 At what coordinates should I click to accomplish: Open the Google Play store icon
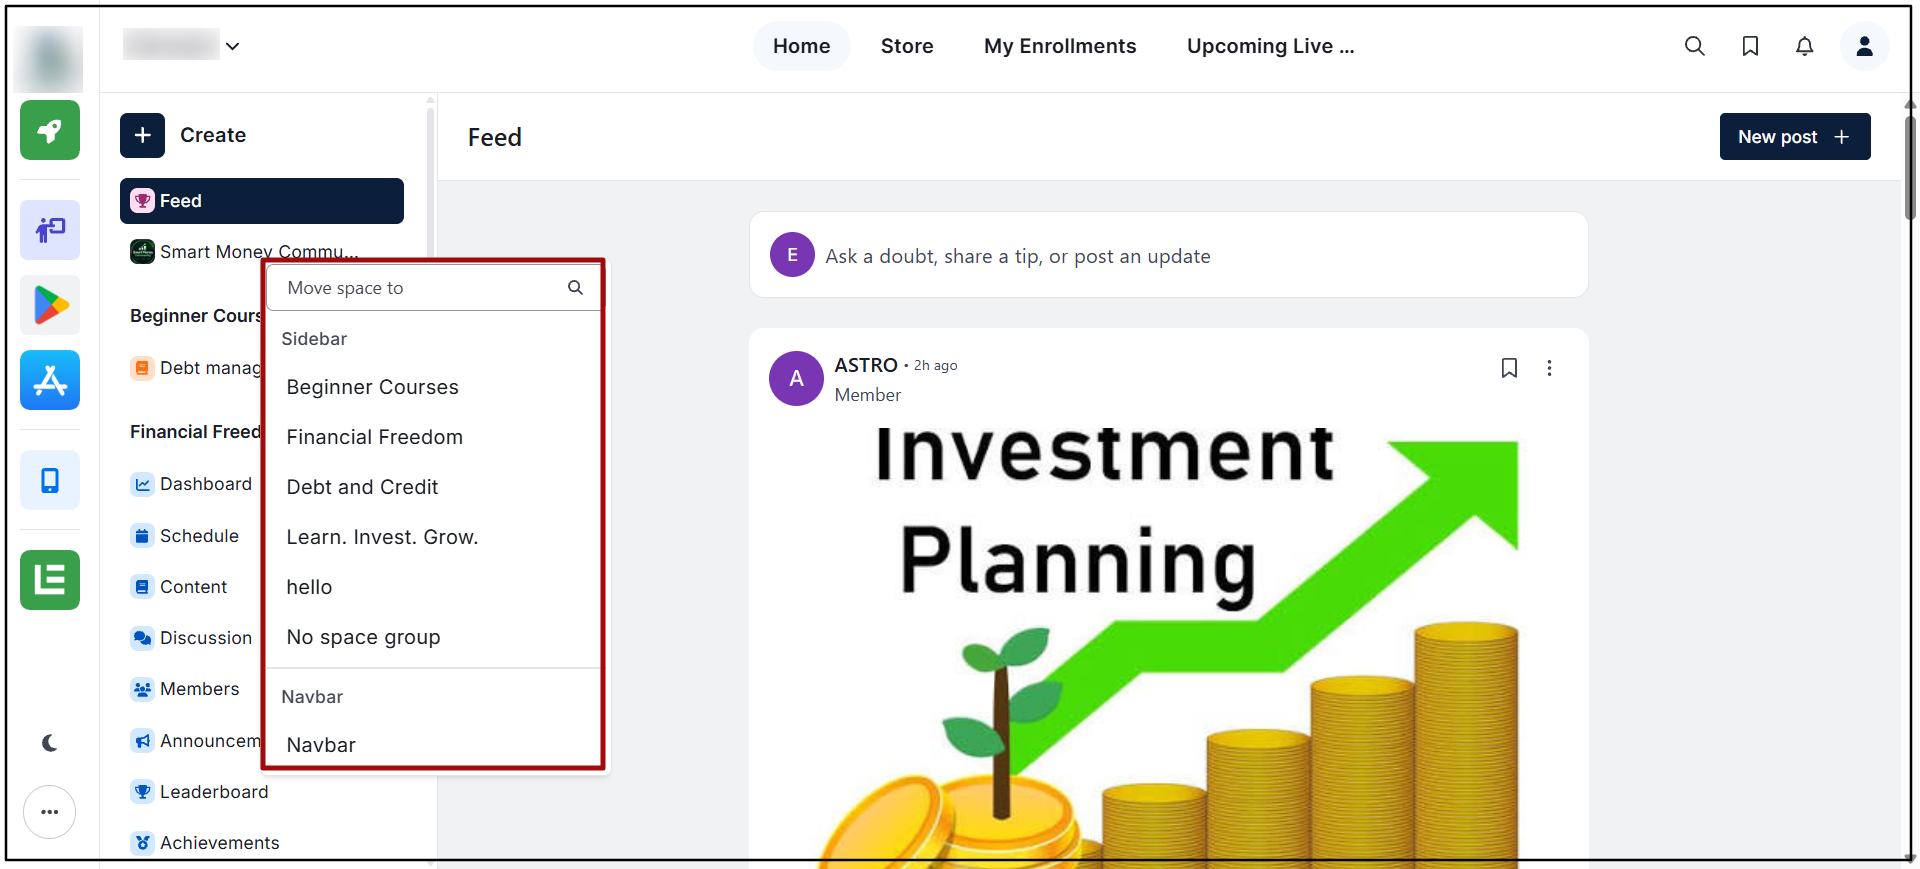tap(50, 305)
